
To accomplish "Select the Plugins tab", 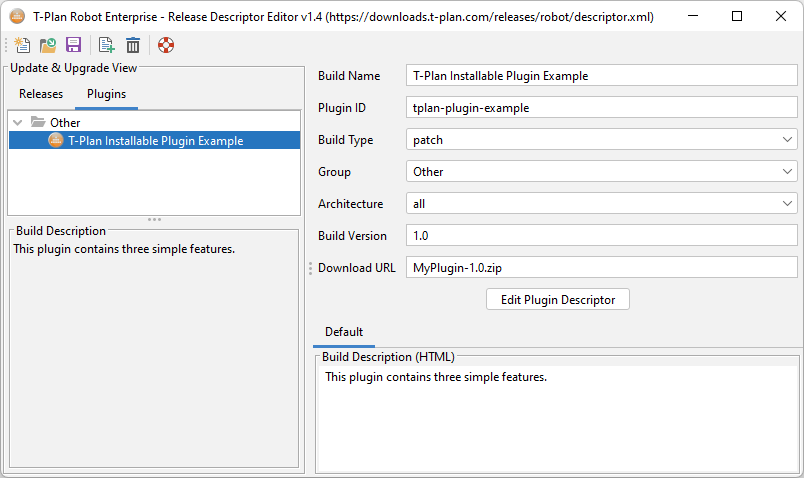I will pos(106,94).
